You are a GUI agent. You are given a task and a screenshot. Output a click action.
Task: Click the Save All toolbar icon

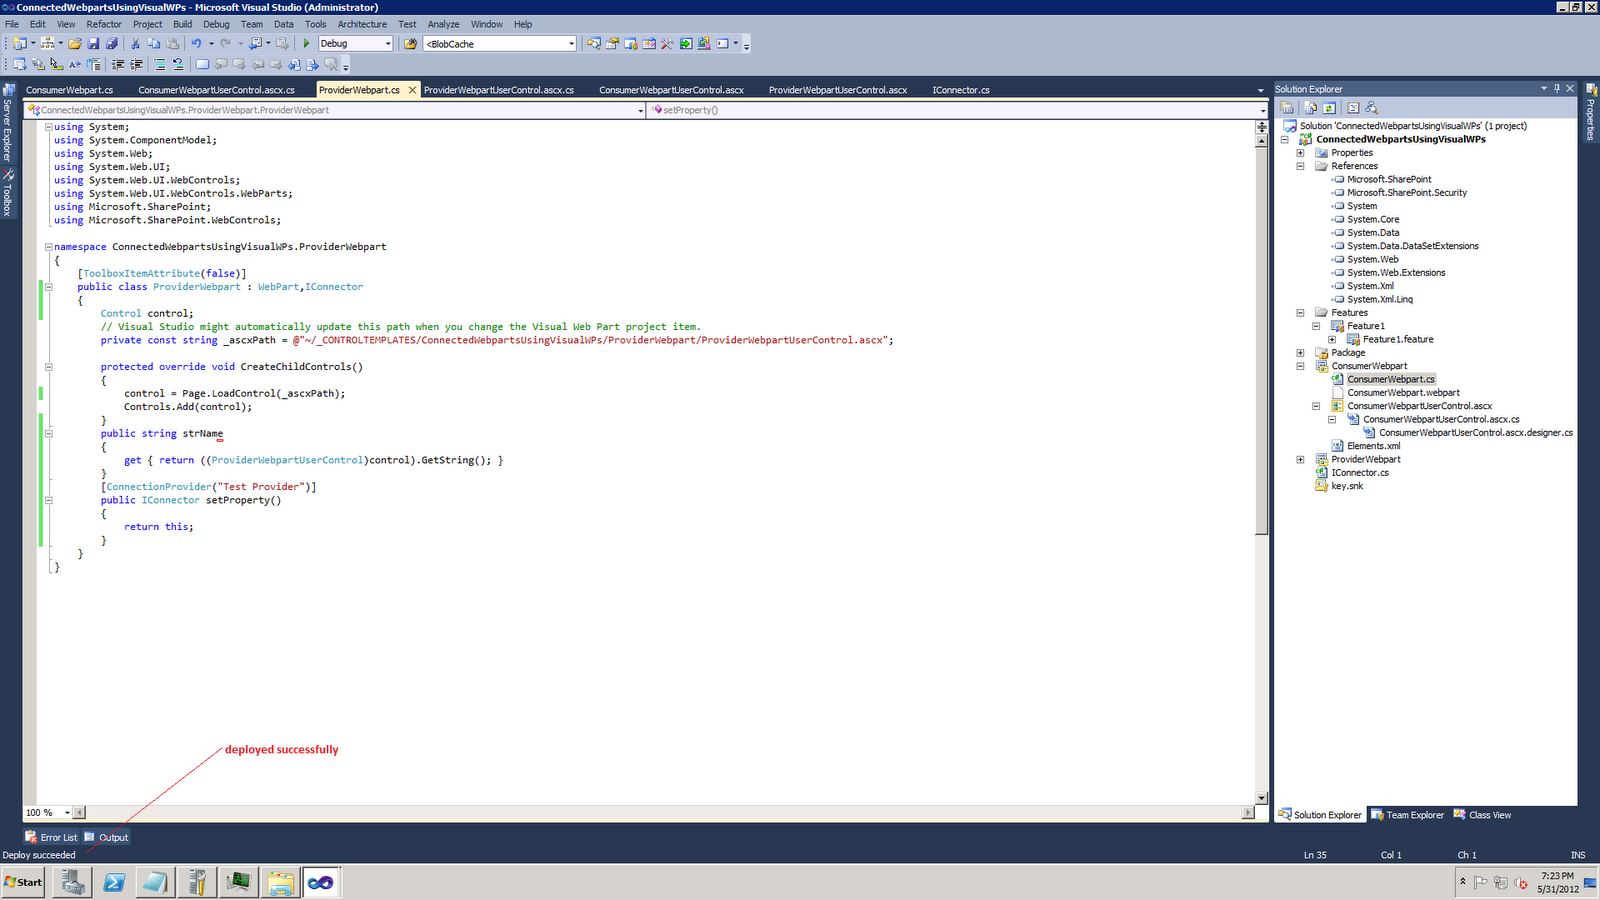[111, 44]
